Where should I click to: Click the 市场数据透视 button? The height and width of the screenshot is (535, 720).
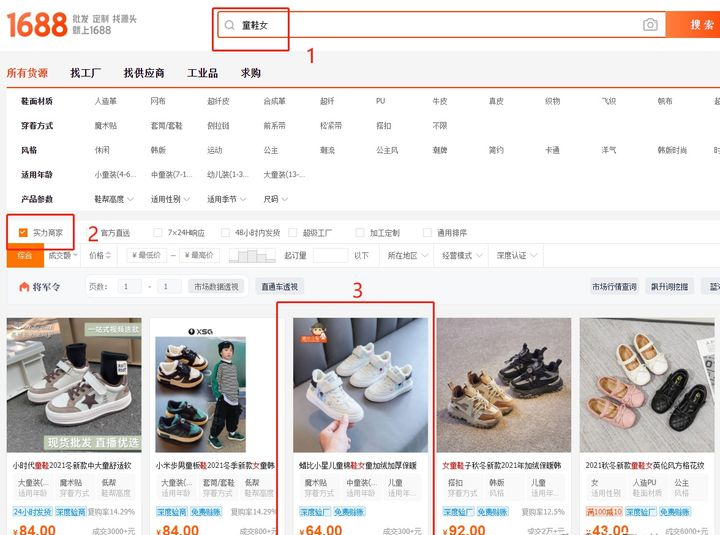(216, 287)
